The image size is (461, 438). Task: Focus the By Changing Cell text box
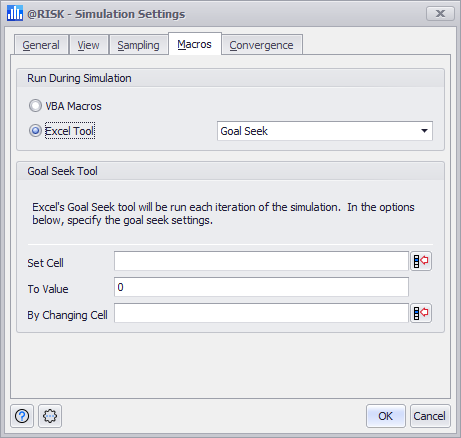point(261,313)
